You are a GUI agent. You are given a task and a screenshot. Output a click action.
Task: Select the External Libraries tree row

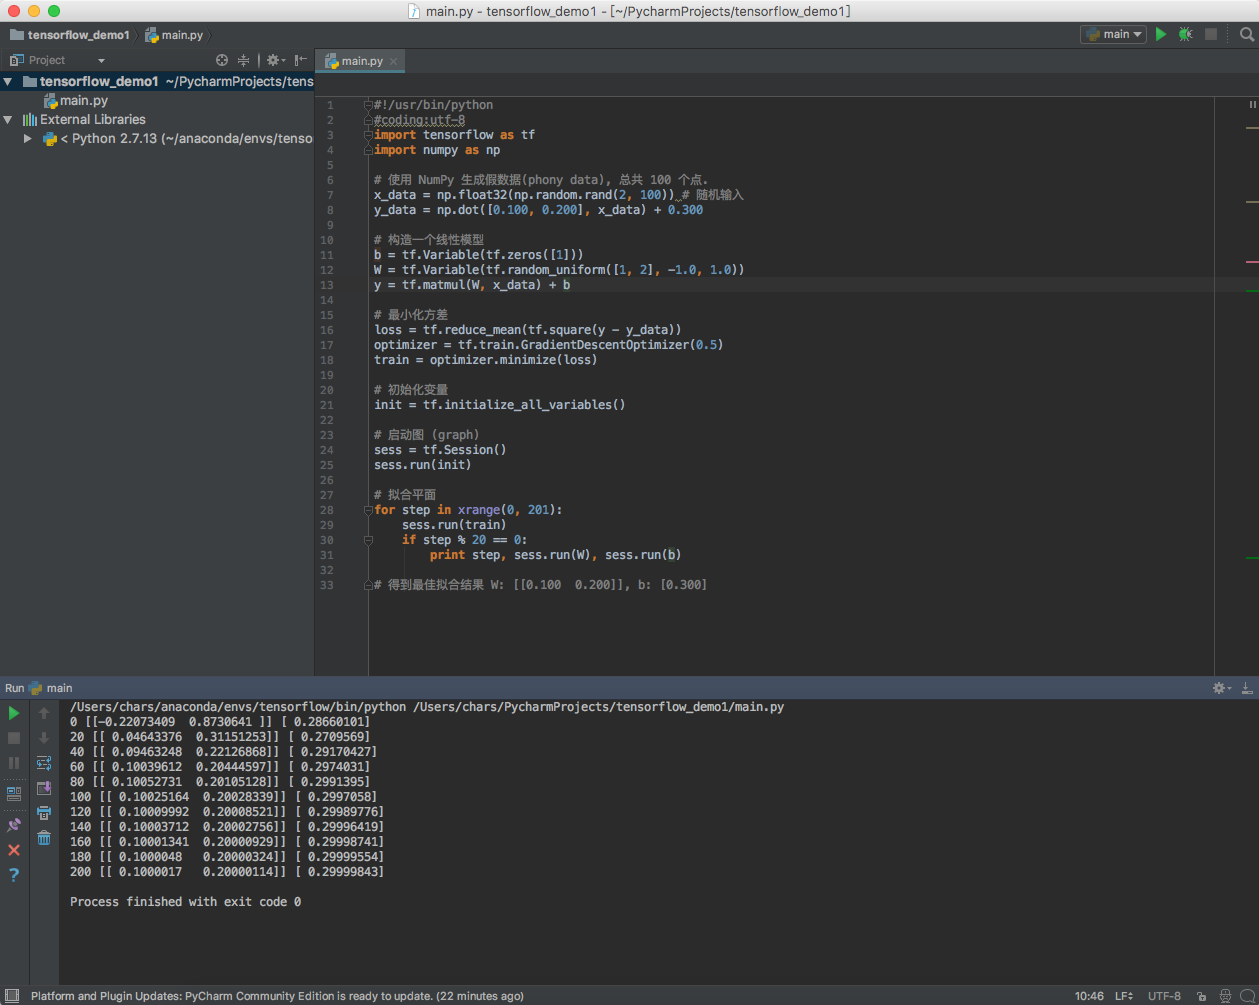pyautogui.click(x=157, y=120)
